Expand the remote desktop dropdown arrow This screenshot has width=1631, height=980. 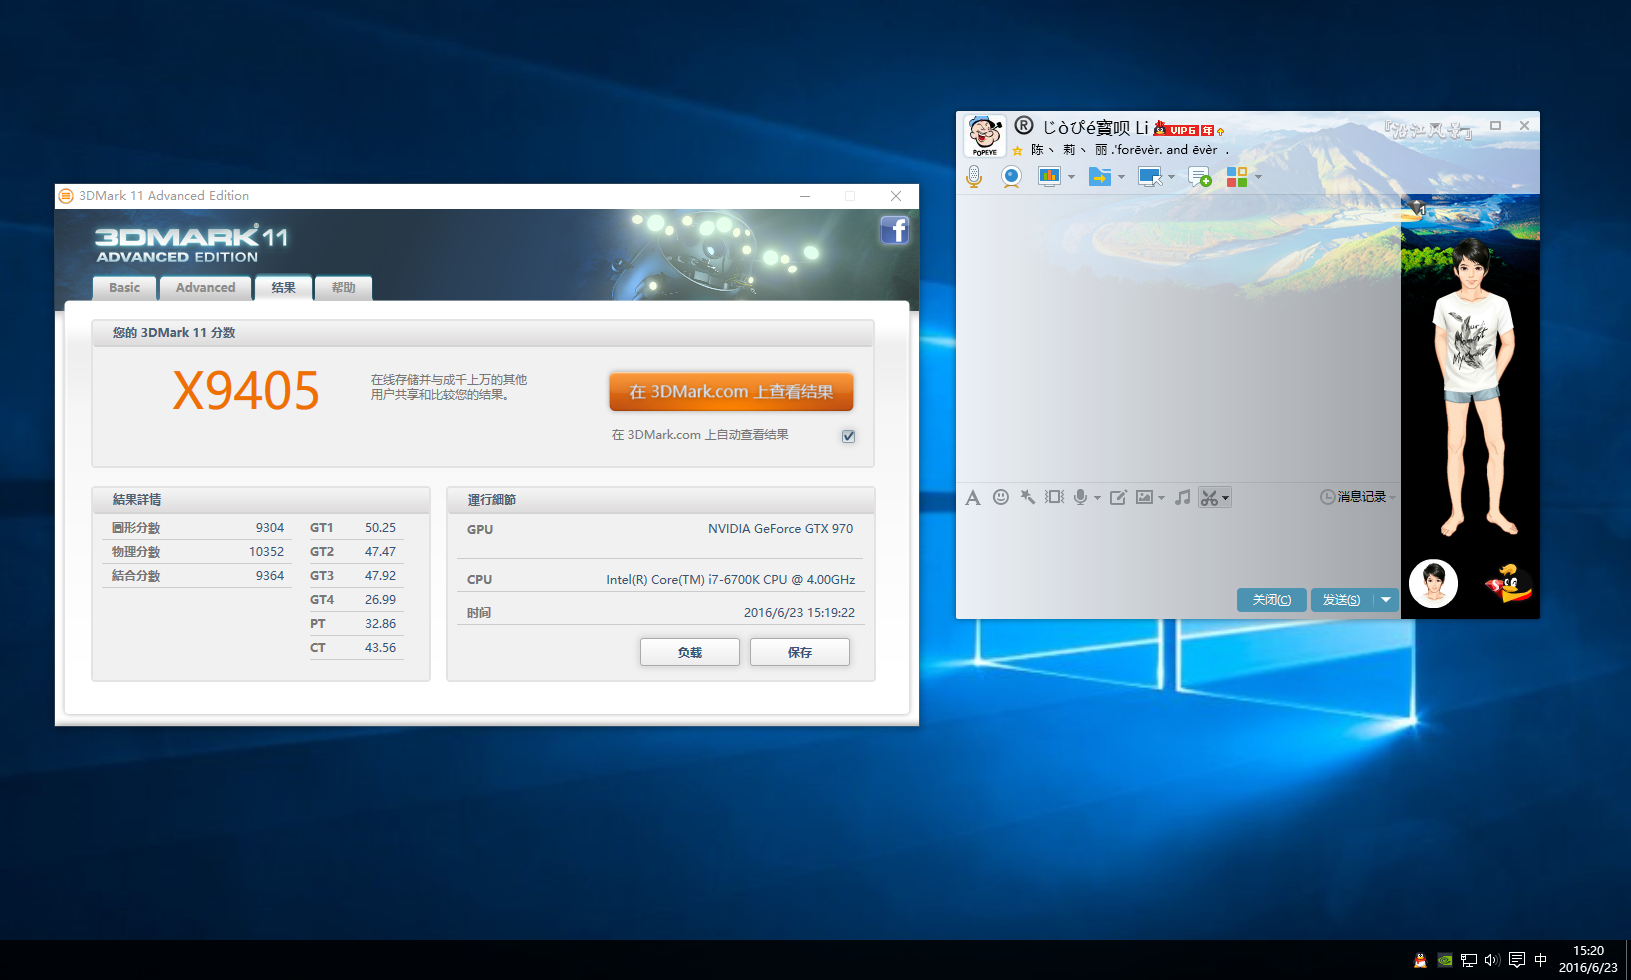tap(1171, 178)
